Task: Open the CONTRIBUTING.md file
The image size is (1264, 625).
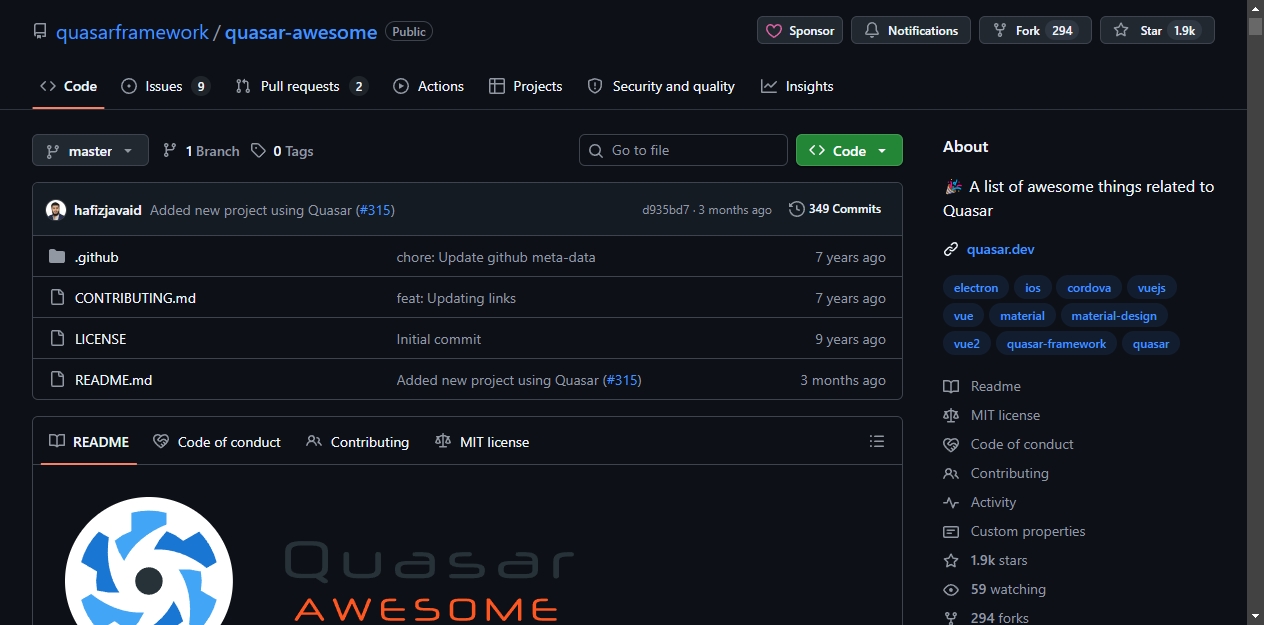Action: point(135,298)
